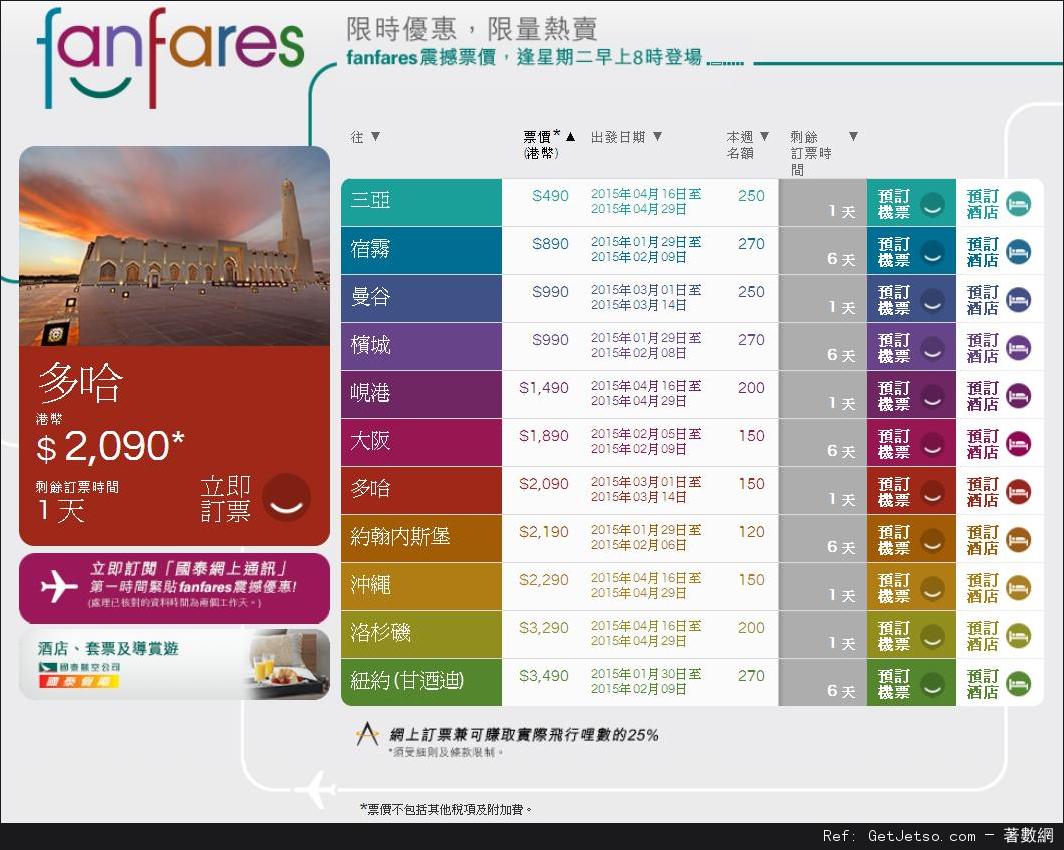Click the smiley flight icon in 大阪 row
1064x850 pixels.
tap(932, 444)
